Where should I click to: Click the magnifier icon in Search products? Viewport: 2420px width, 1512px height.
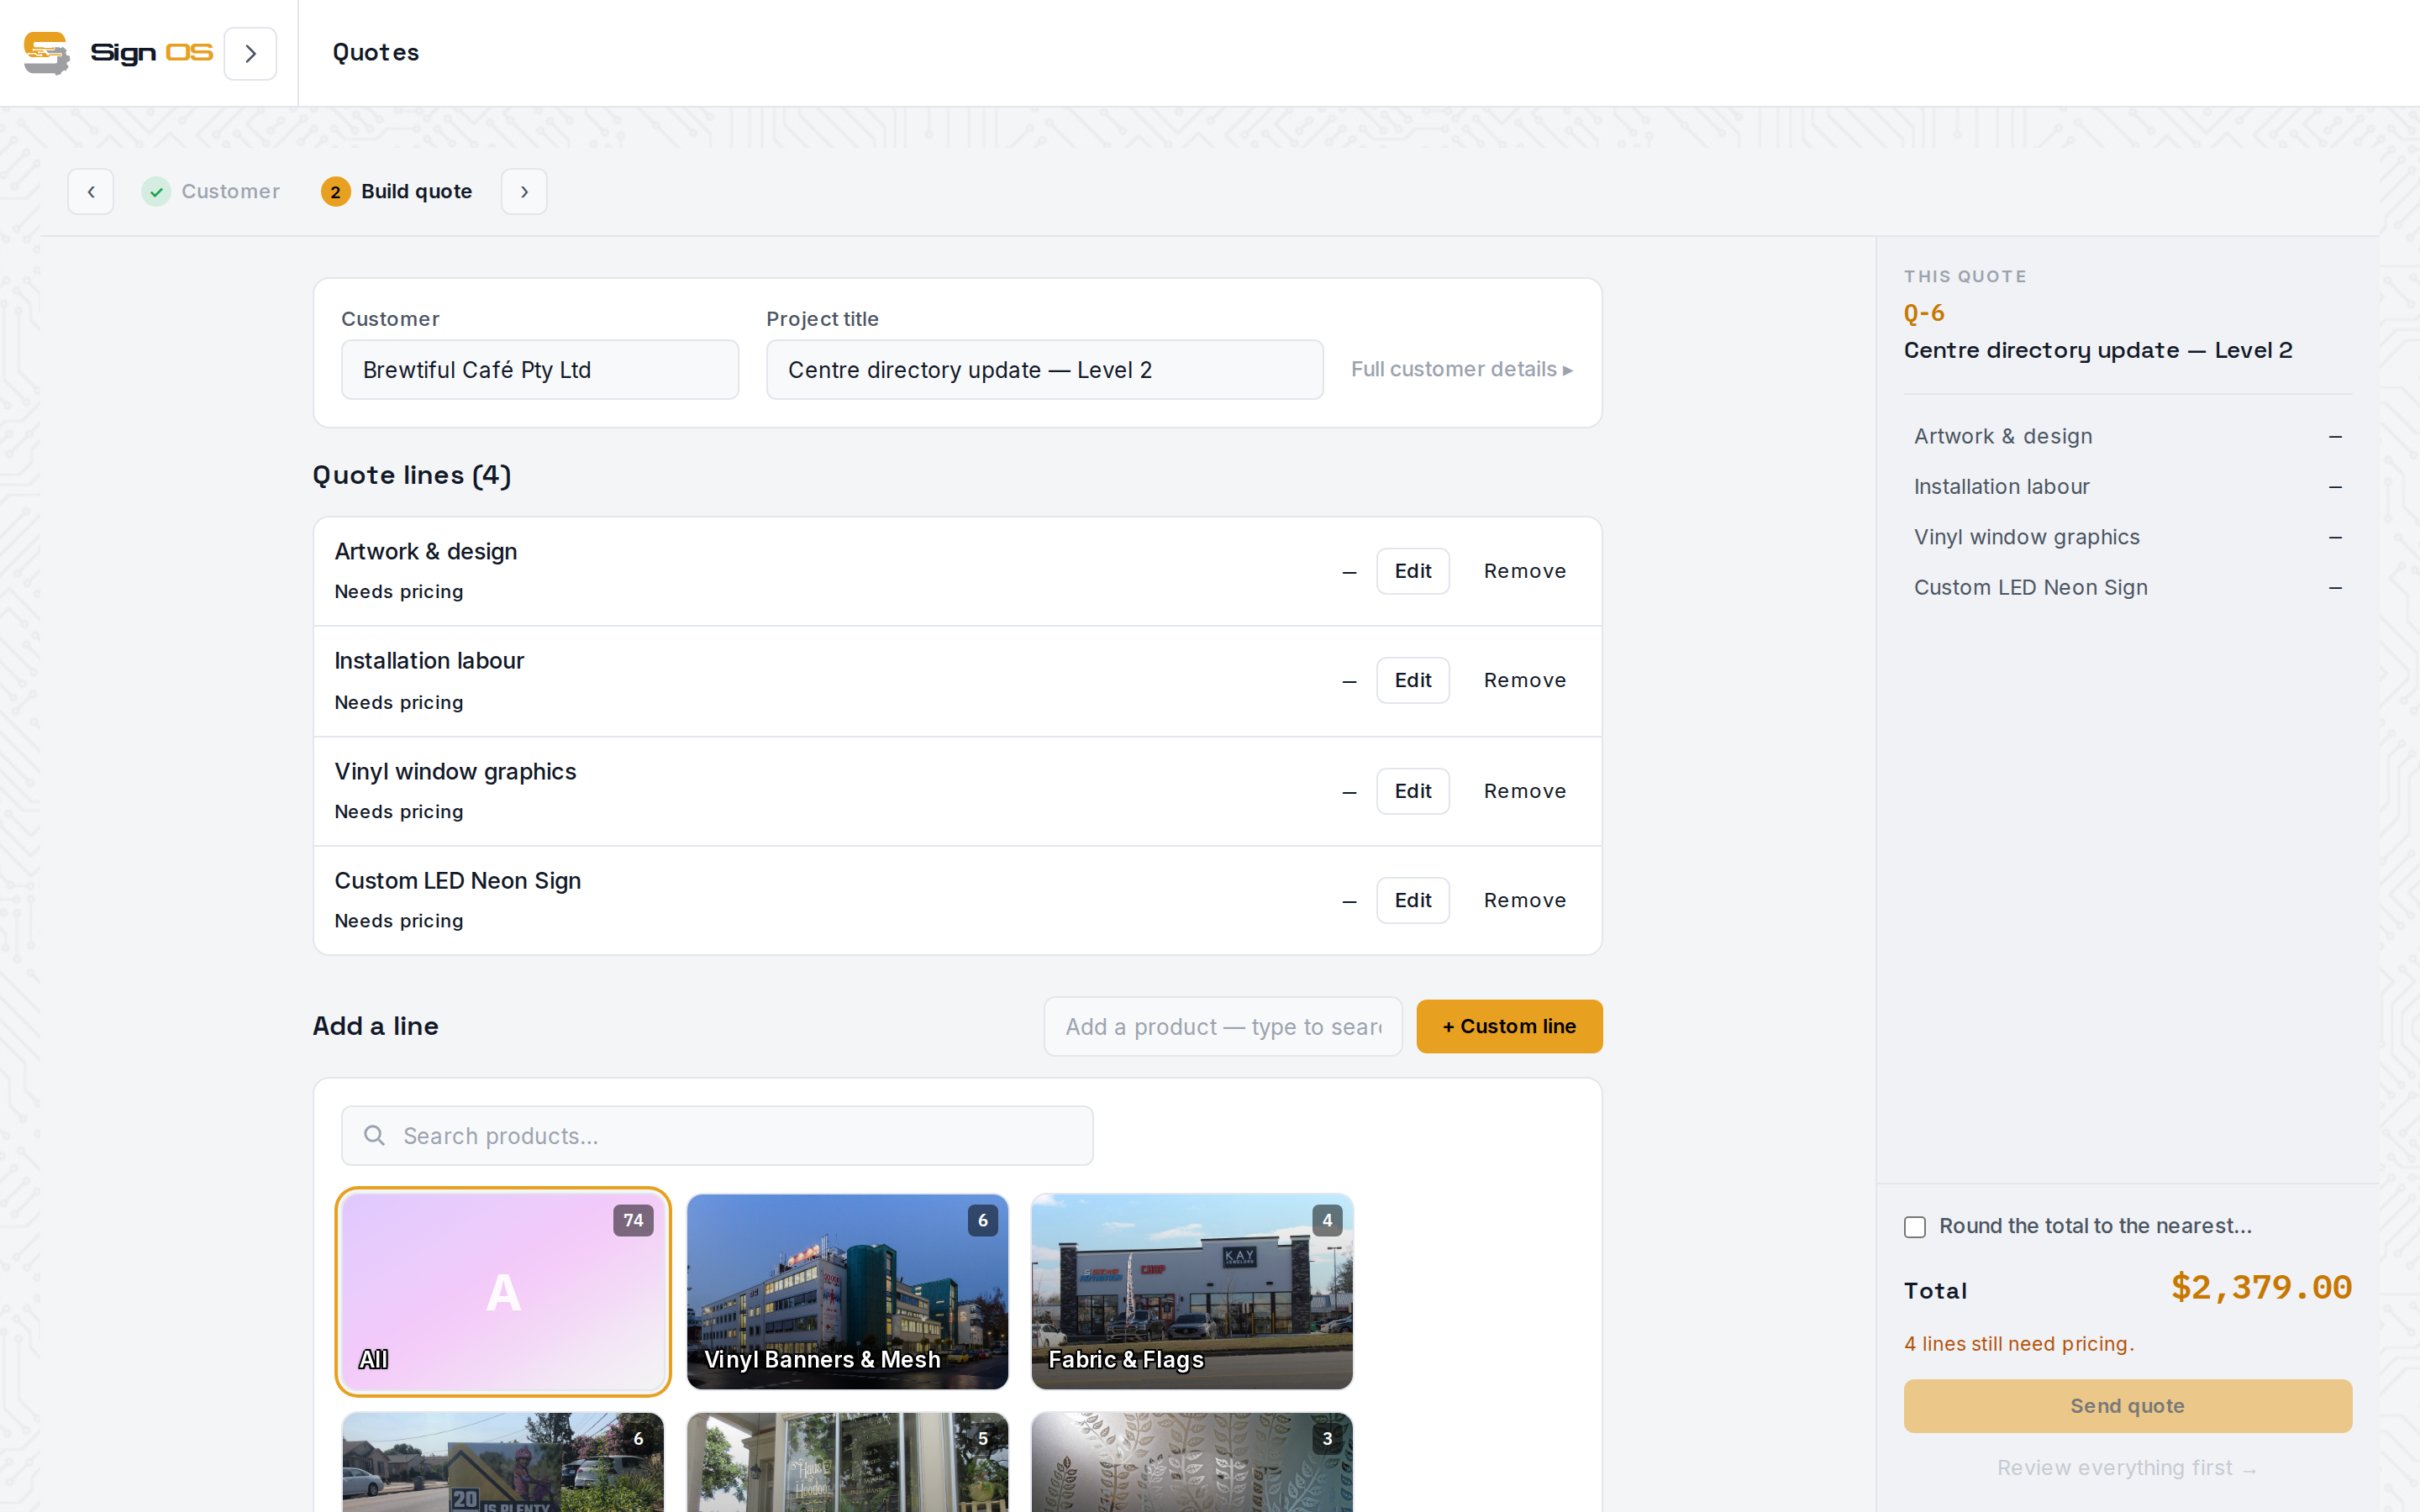click(374, 1135)
